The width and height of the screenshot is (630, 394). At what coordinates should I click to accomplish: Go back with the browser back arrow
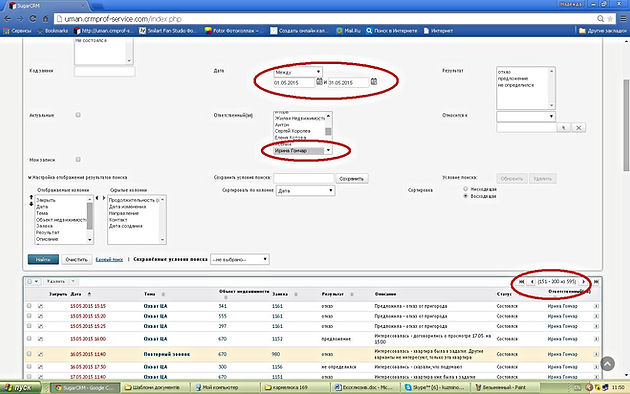coord(7,19)
